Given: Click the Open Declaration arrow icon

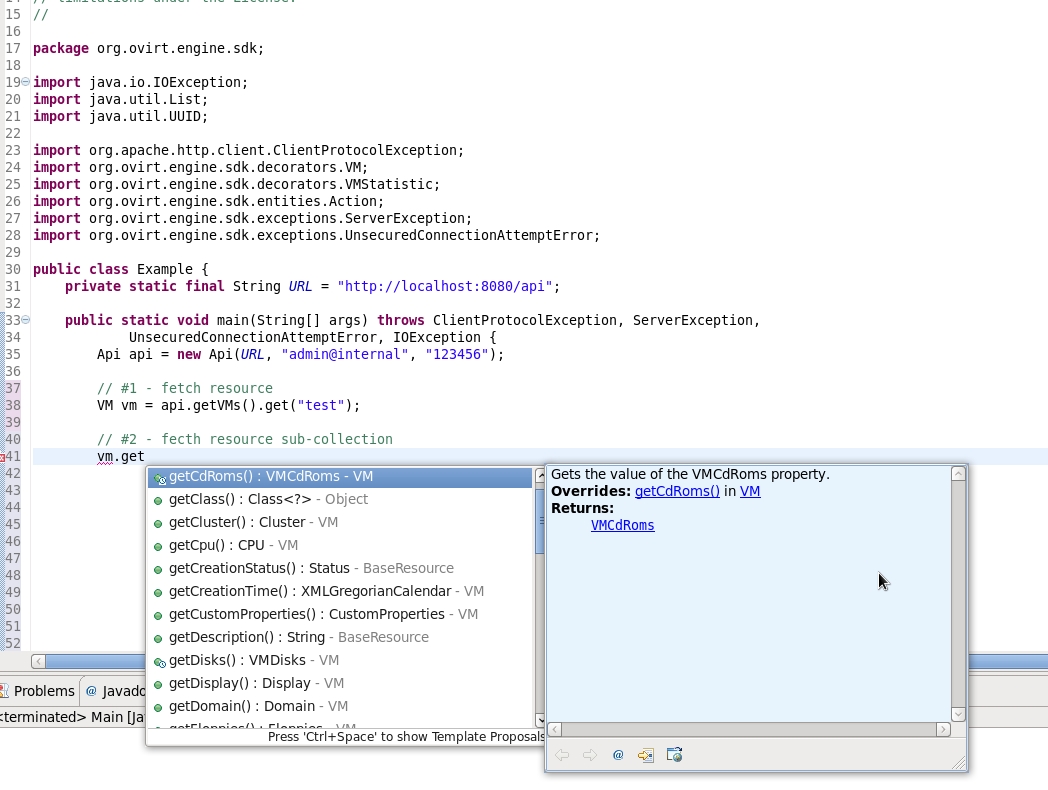Looking at the screenshot, I should 646,755.
